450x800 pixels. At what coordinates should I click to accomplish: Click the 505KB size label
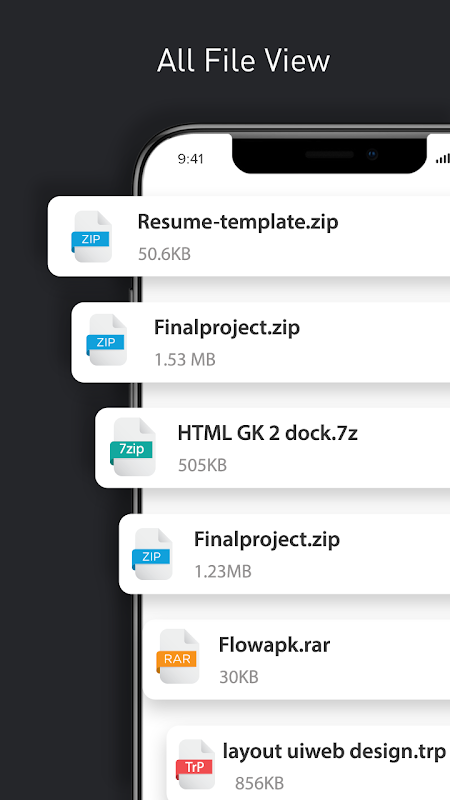(203, 465)
